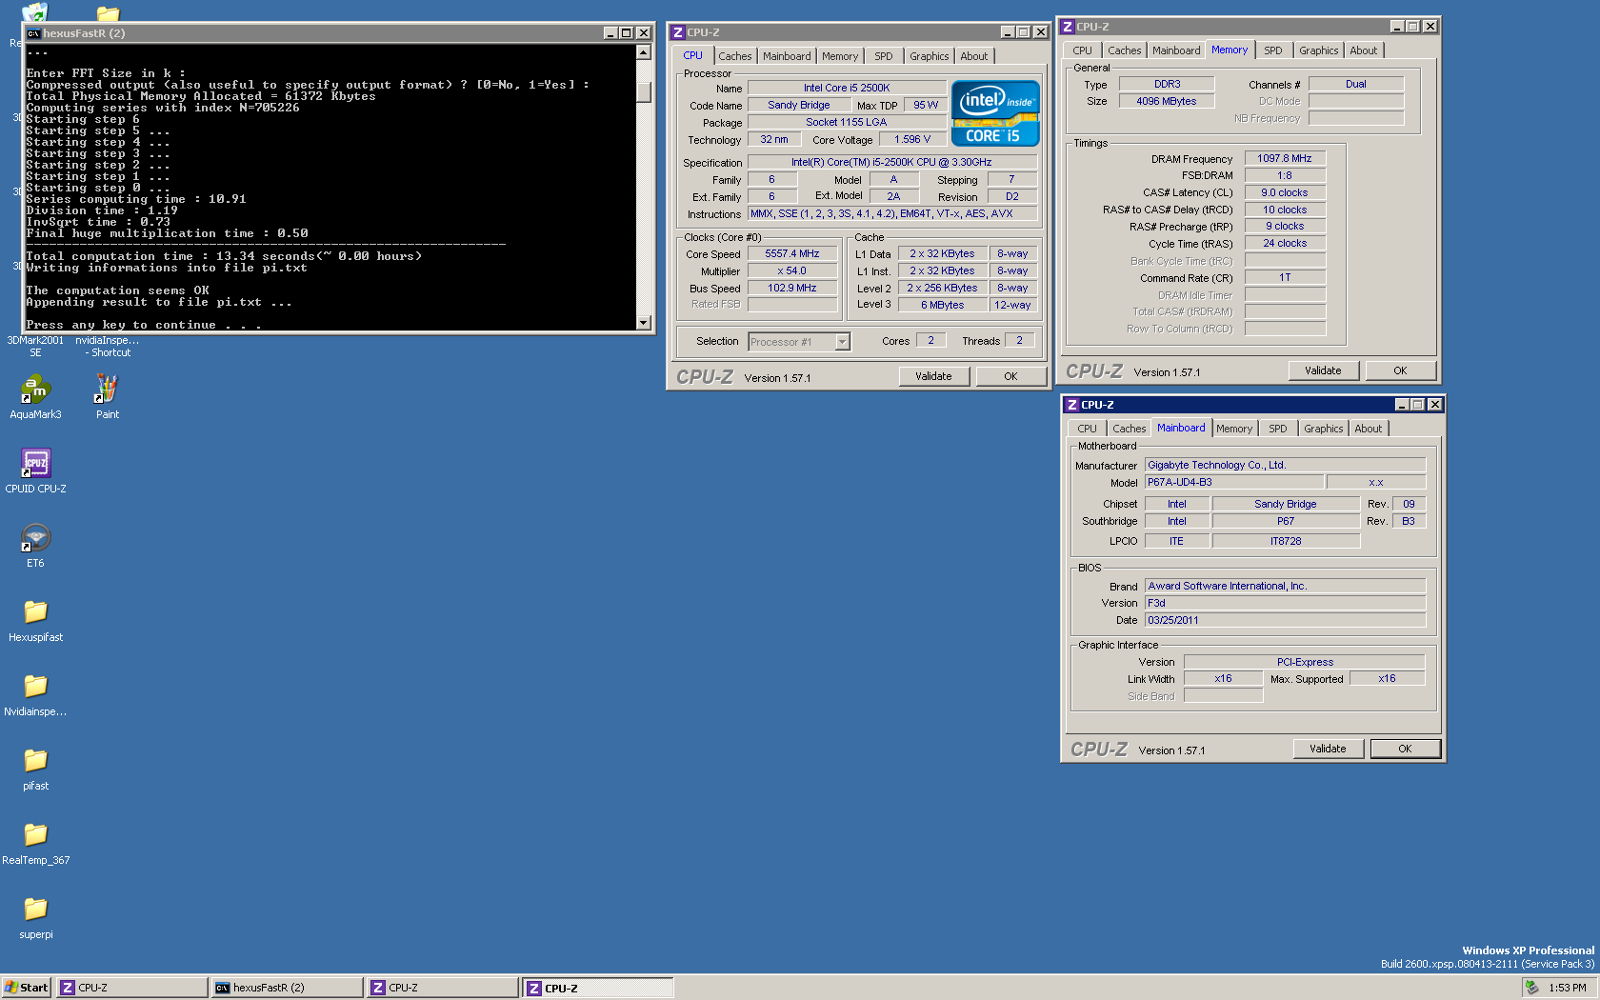
Task: Click the processor Name Intel Core i5 2500K
Action: coord(847,88)
